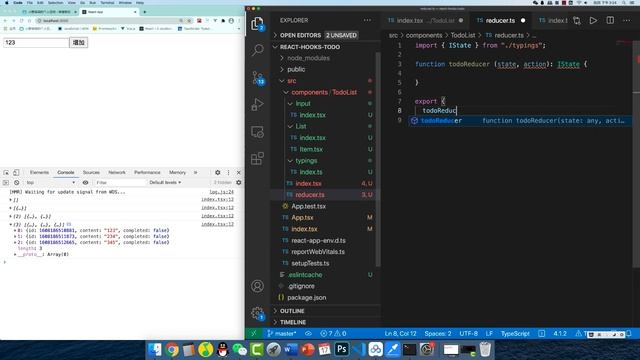The width and height of the screenshot is (640, 360).
Task: Collapse REACT-HOOKS-TODO project root
Action: point(324,47)
